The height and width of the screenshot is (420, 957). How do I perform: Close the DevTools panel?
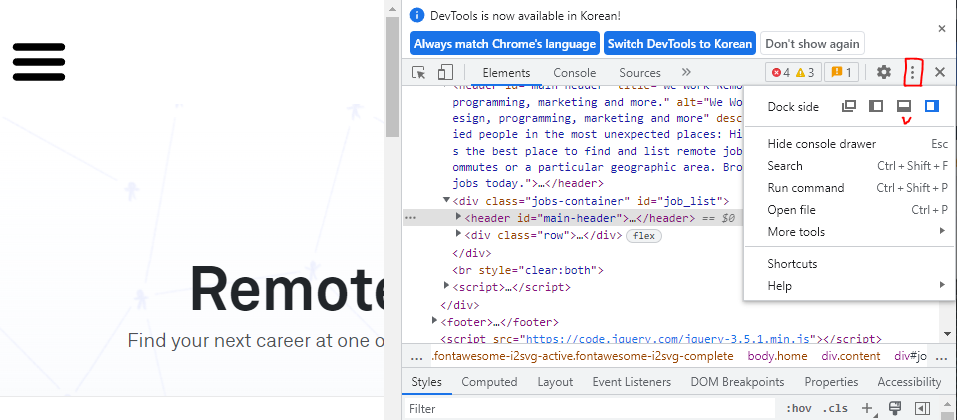(940, 73)
